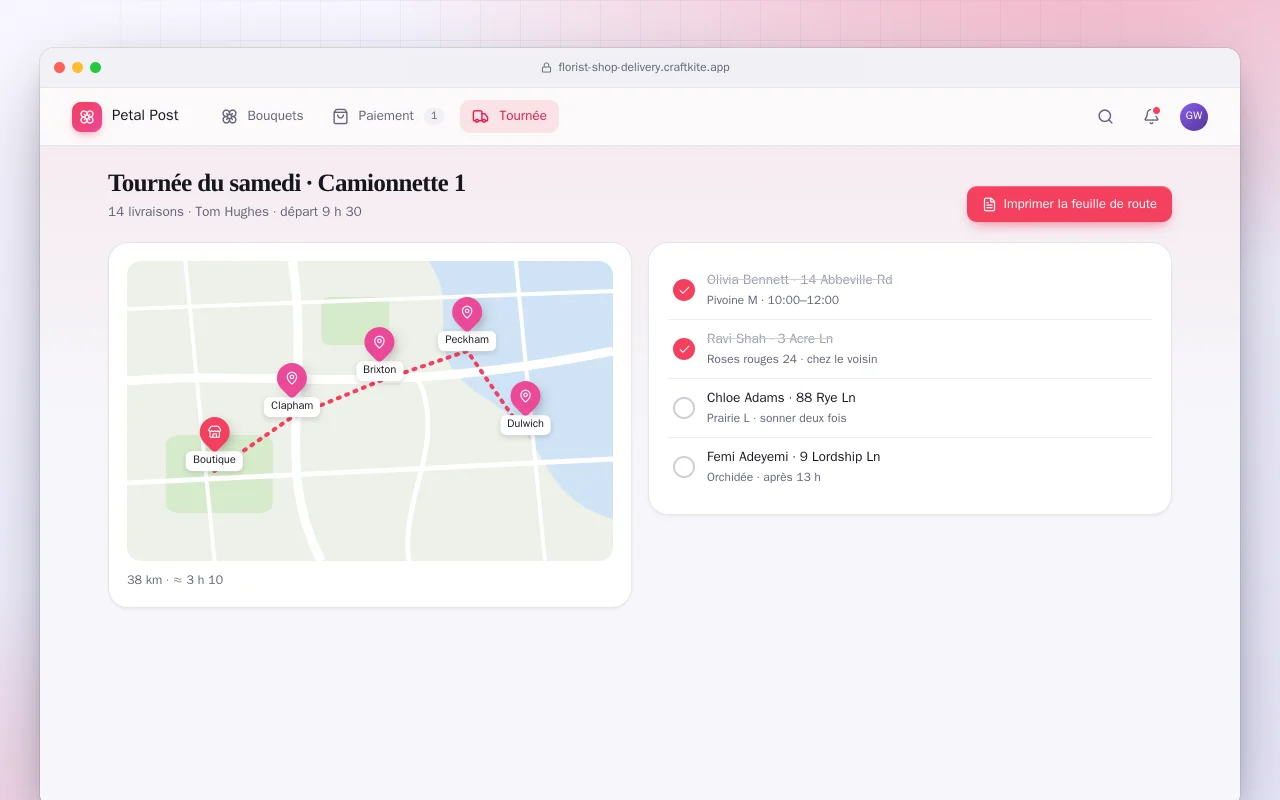Click Imprimer la feuille de route button
Screen dimensions: 1280x800
click(x=1069, y=204)
